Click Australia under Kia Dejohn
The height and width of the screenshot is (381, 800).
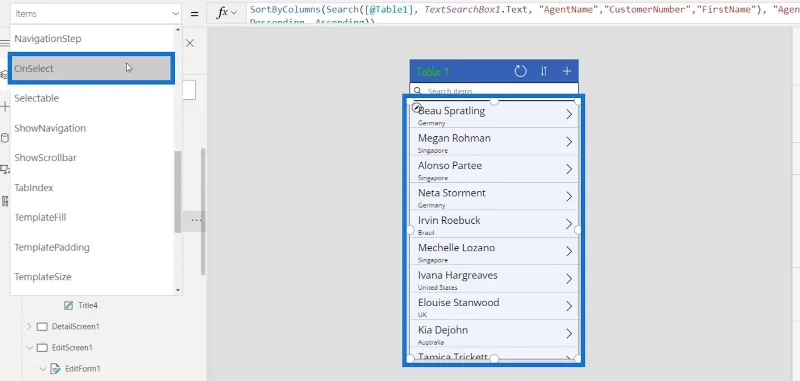coord(431,342)
